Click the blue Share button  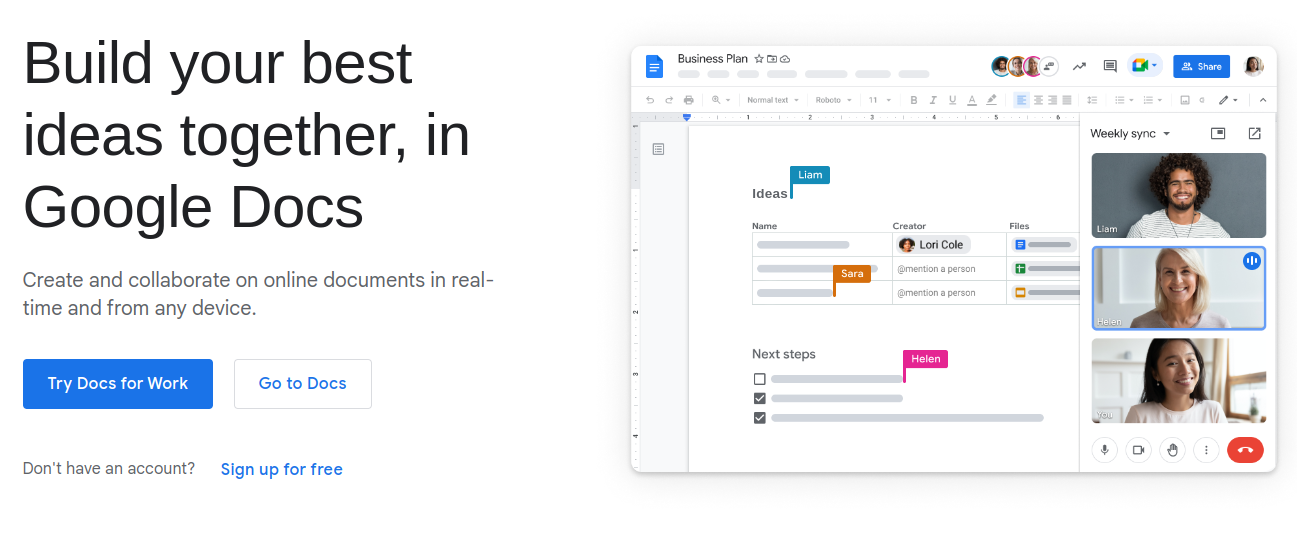click(1201, 66)
